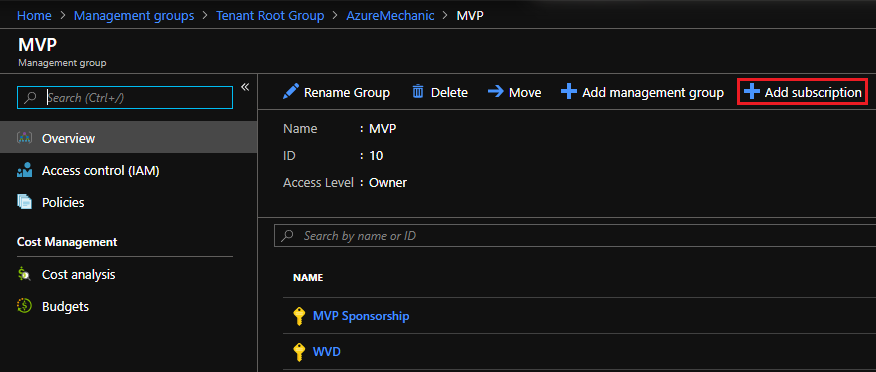Click the Delete trash can icon

(418, 92)
